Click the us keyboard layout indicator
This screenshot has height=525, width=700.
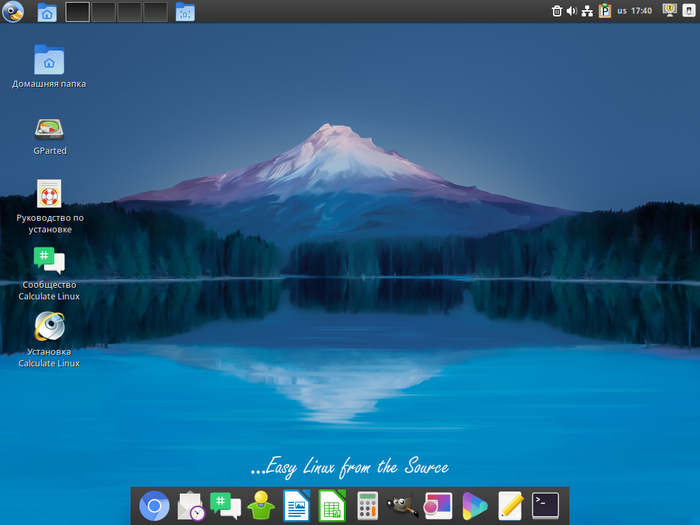coord(622,11)
